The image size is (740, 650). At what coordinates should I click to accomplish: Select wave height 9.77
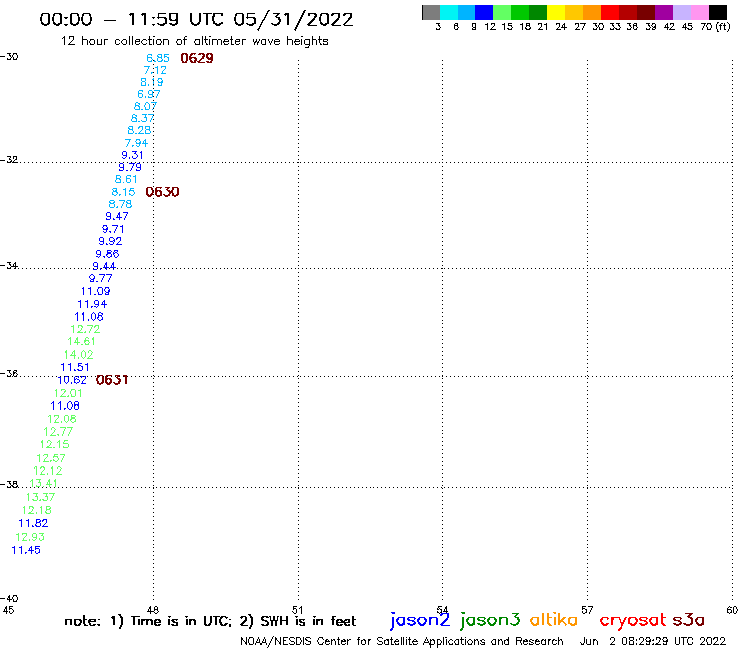[x=101, y=278]
